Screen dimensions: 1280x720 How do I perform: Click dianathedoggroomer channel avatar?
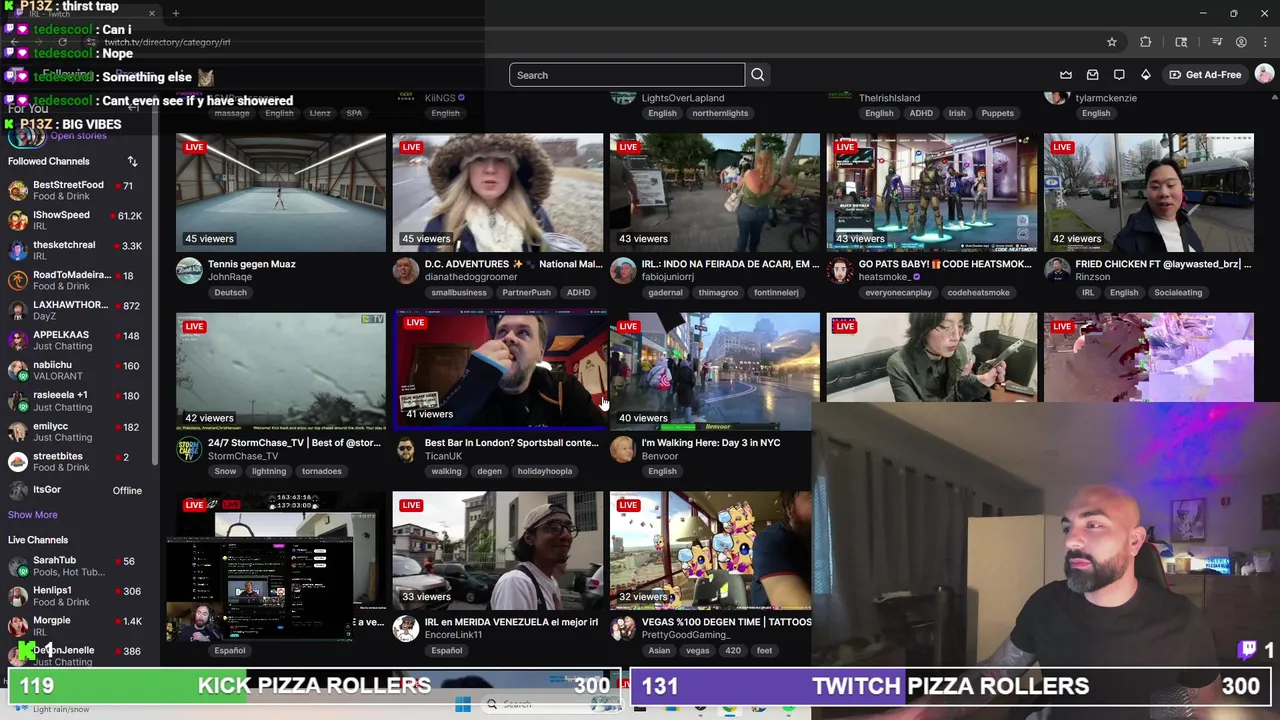[x=405, y=270]
